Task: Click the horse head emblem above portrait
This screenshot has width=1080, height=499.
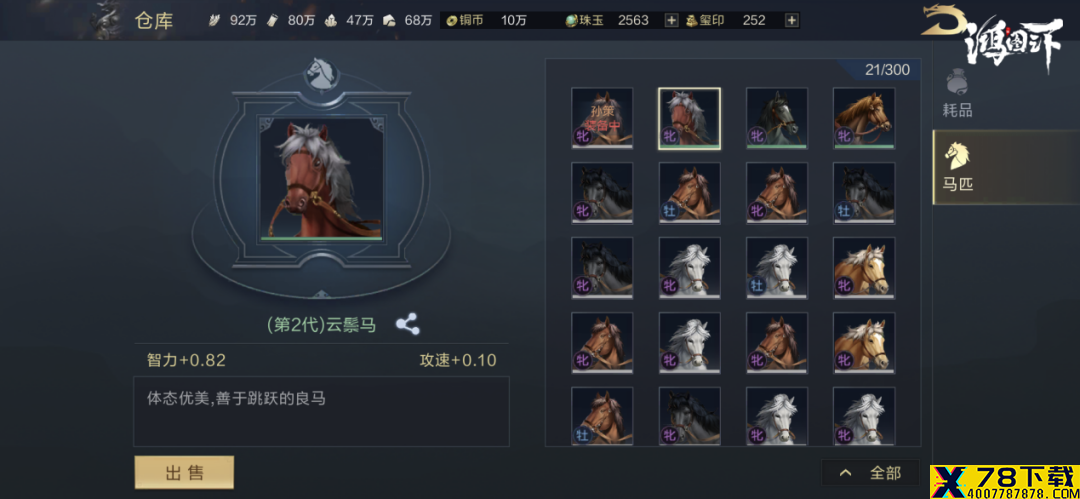Action: [x=323, y=74]
